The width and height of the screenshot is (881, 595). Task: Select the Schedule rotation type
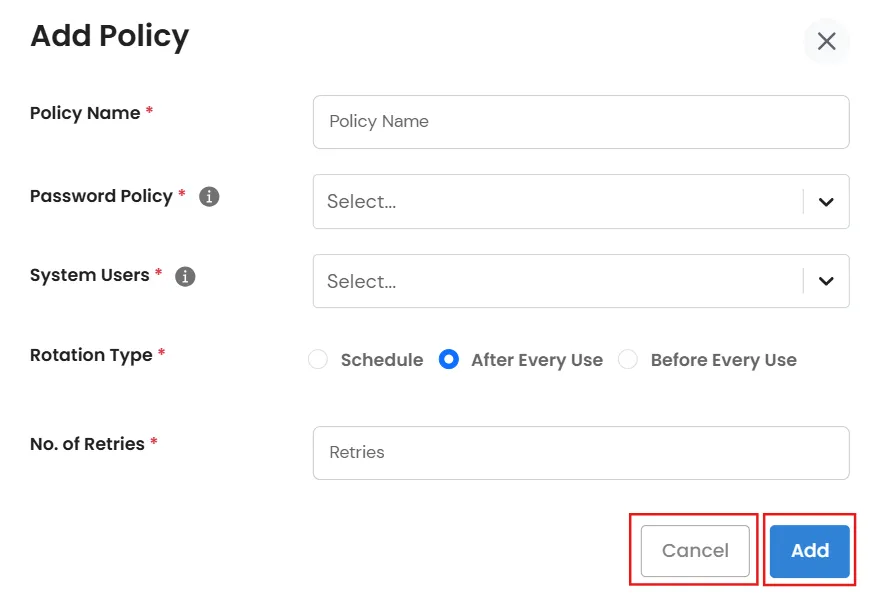point(318,360)
